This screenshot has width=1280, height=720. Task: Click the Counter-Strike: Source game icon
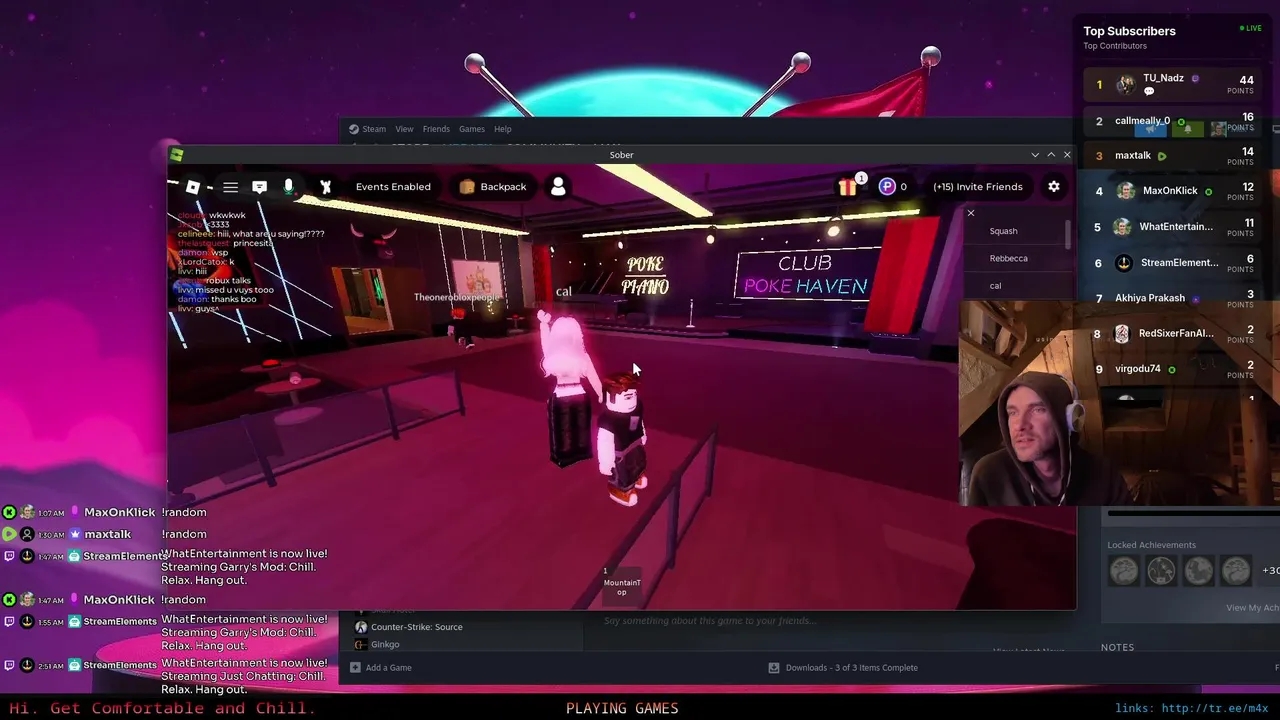[361, 627]
